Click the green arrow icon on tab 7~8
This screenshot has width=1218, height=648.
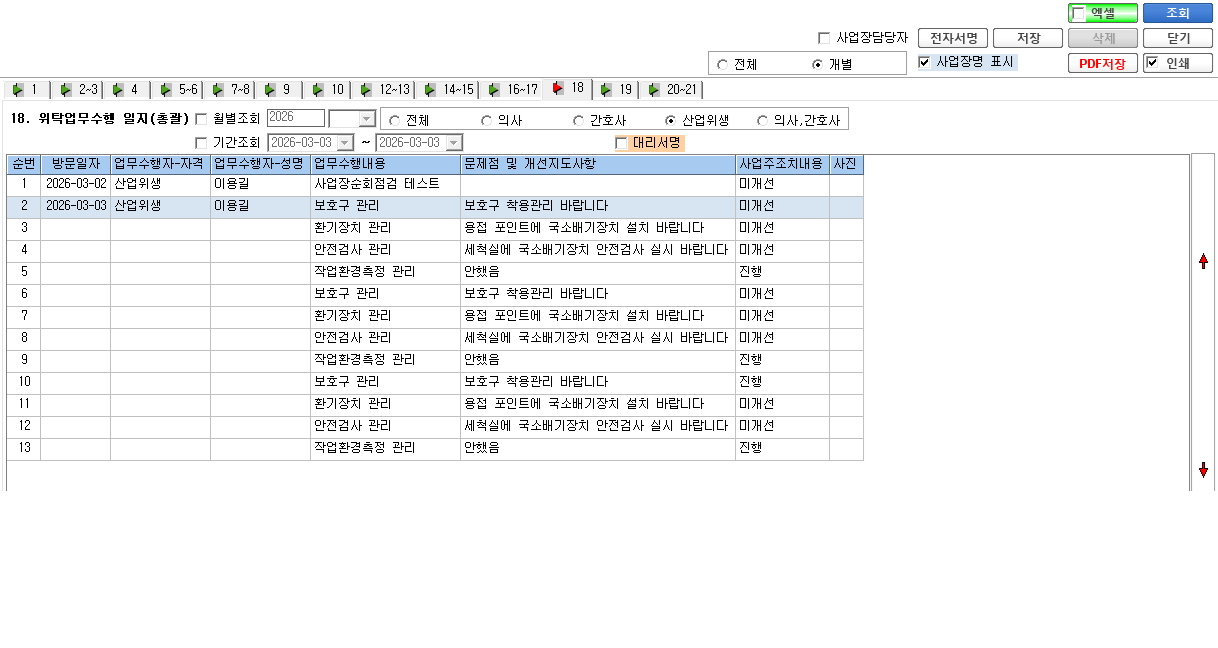coord(217,89)
